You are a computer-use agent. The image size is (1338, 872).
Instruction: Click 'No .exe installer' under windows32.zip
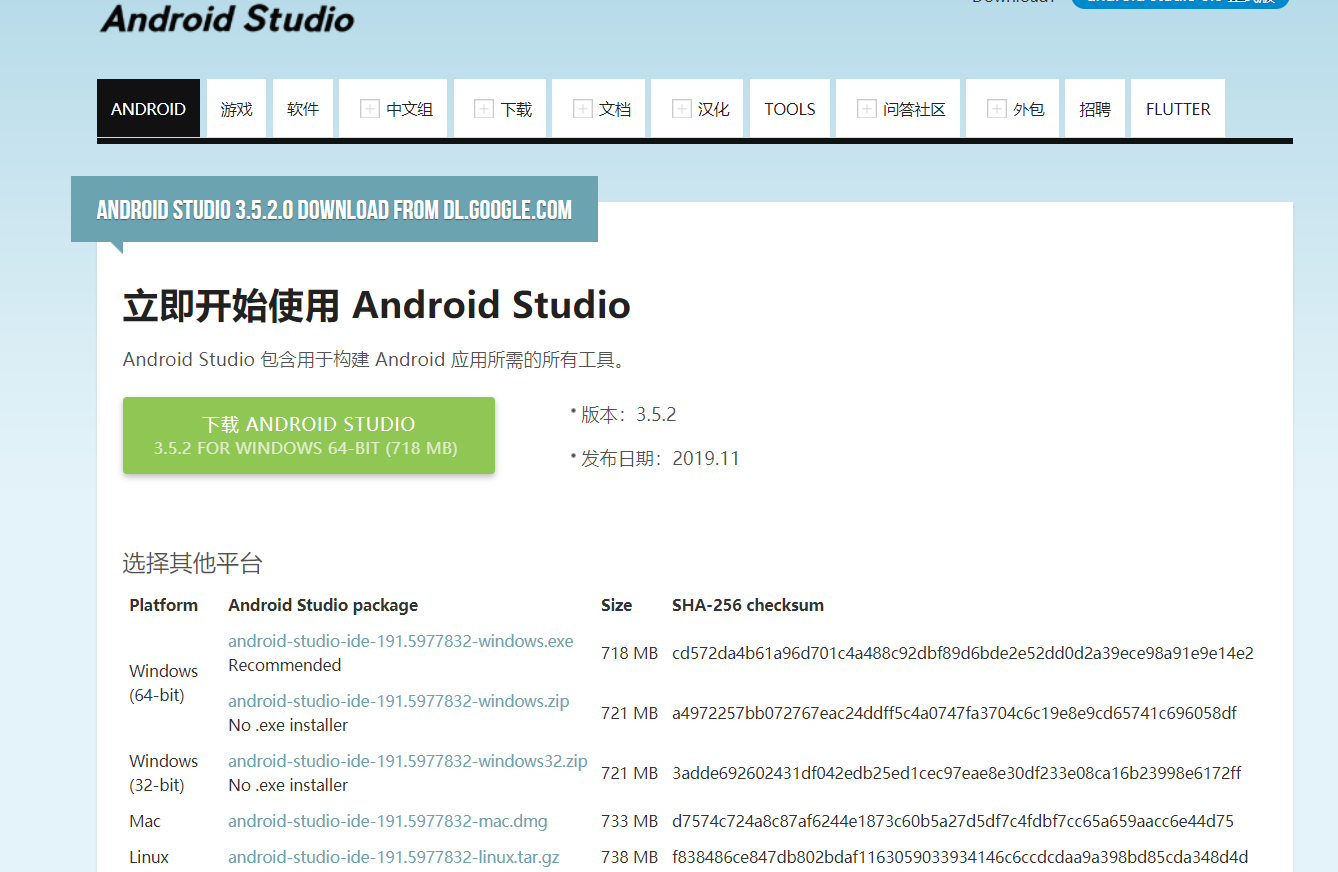(x=288, y=785)
